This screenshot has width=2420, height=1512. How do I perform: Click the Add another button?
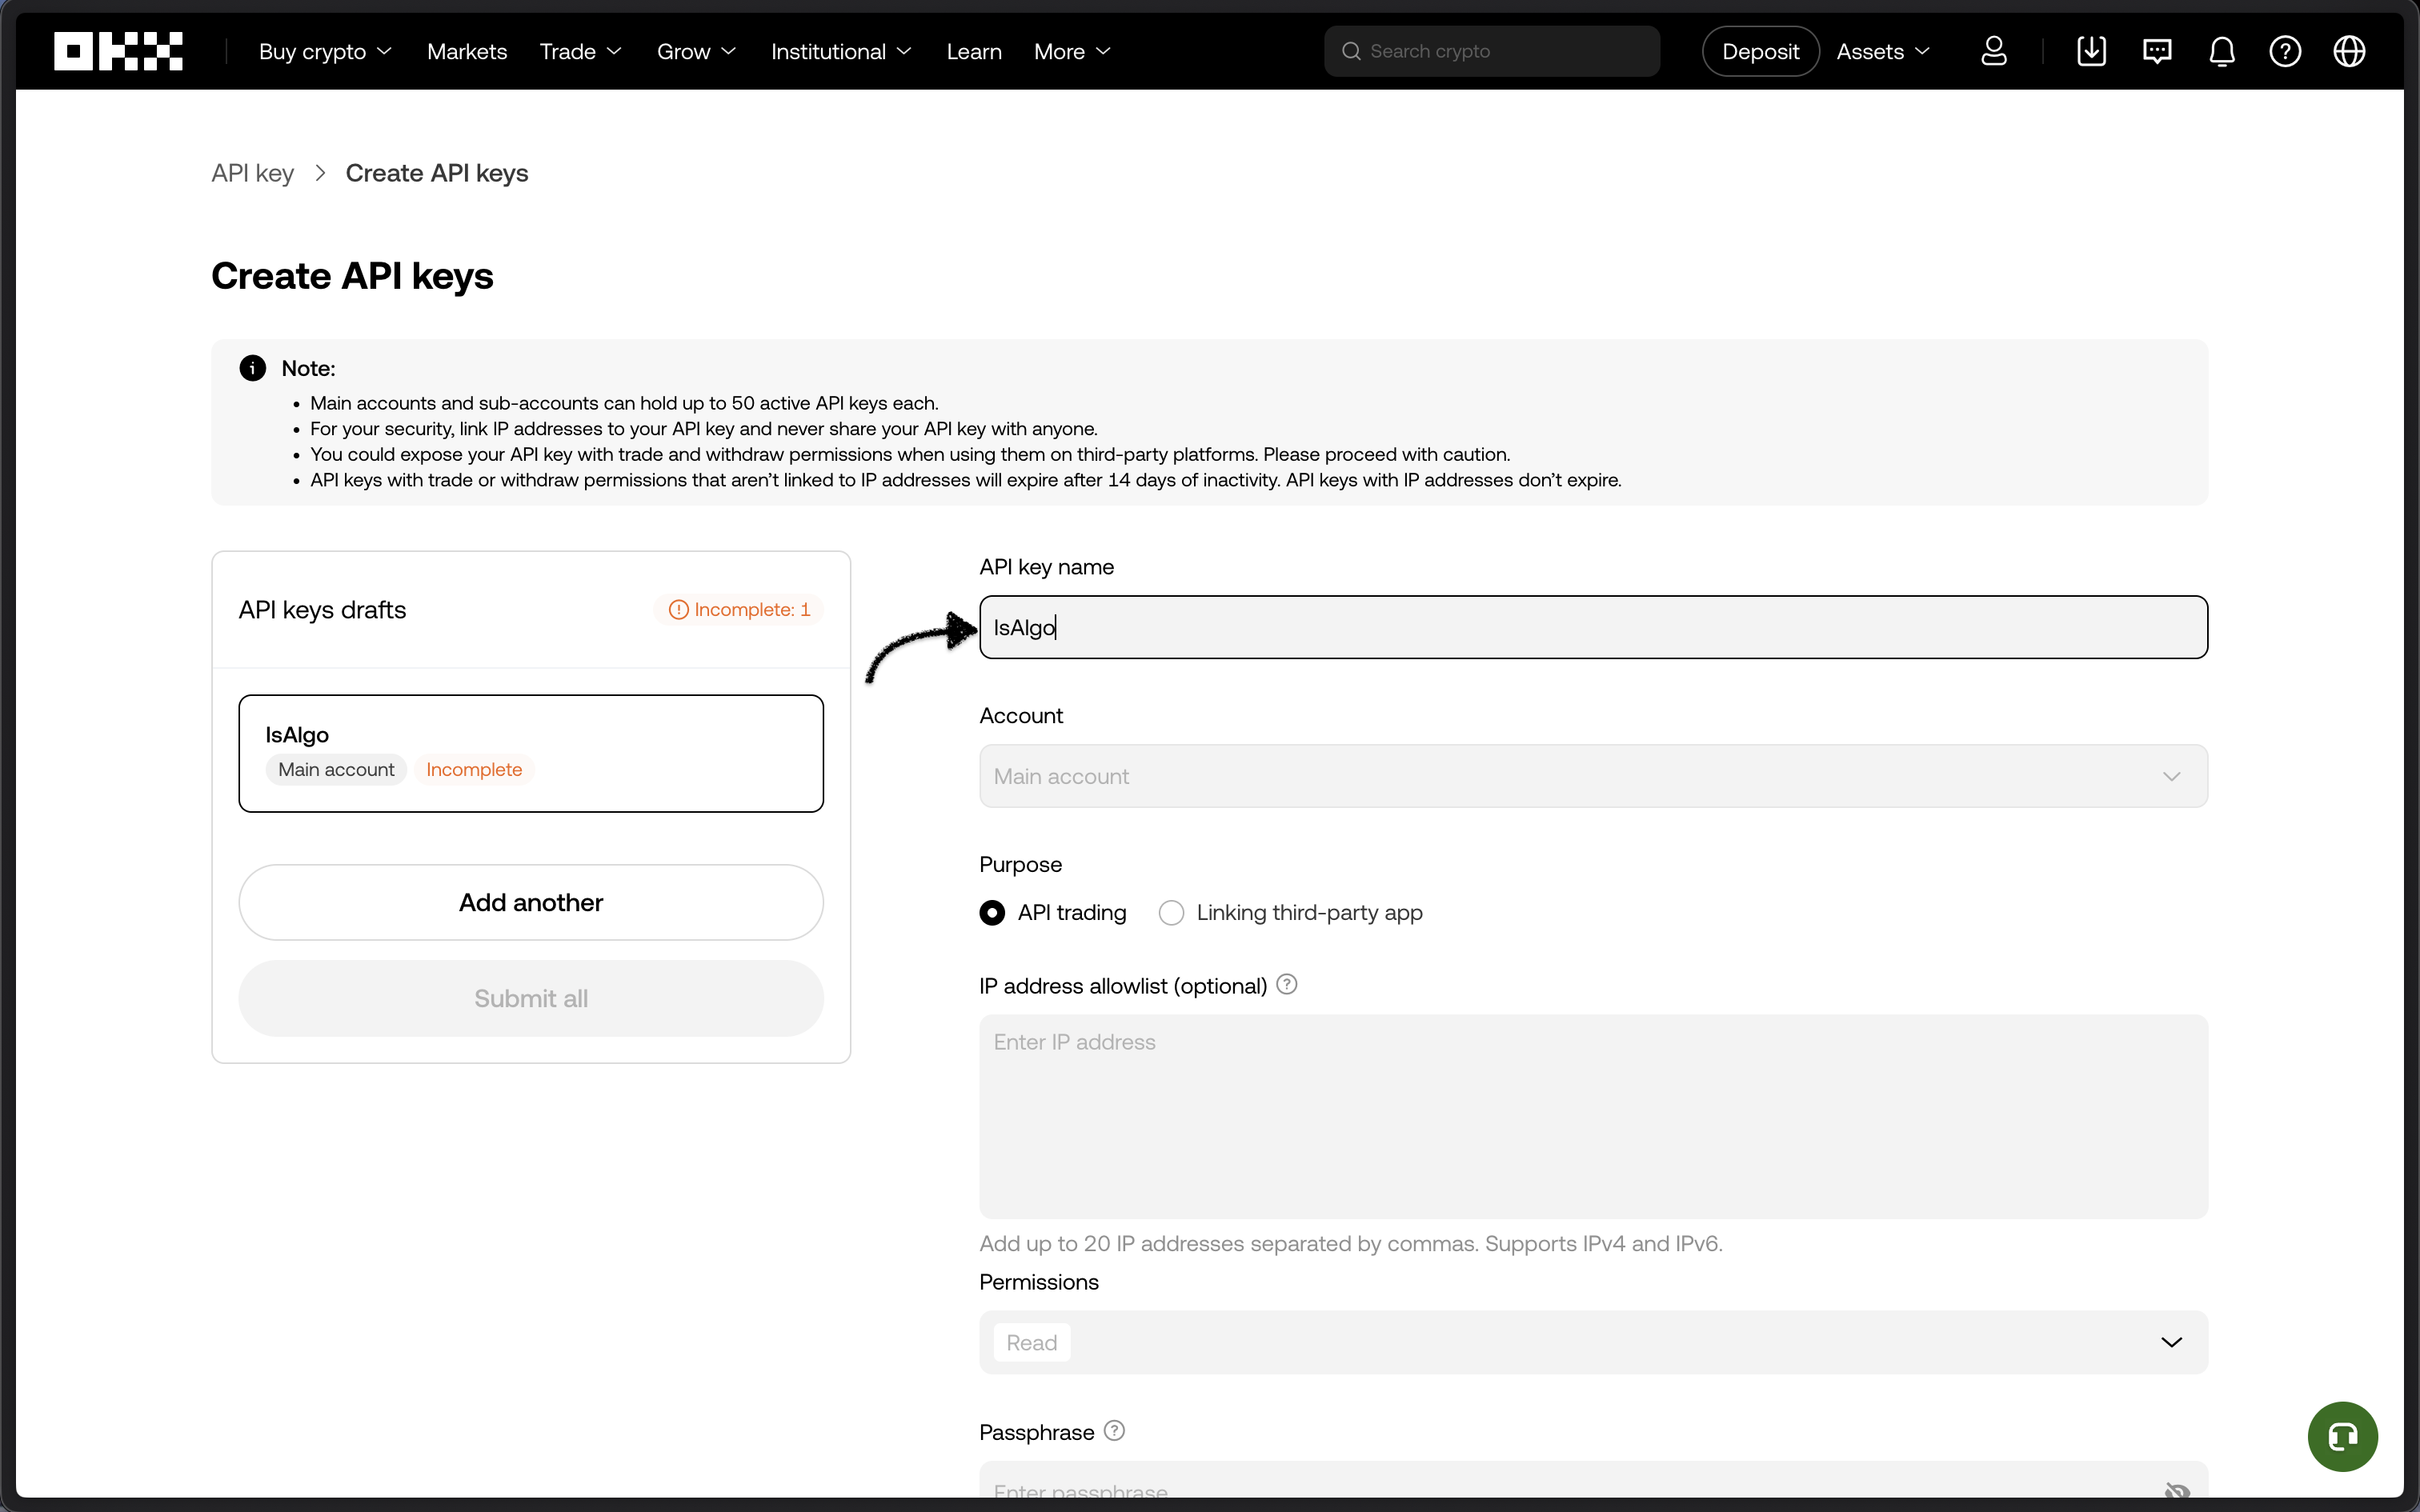[531, 902]
